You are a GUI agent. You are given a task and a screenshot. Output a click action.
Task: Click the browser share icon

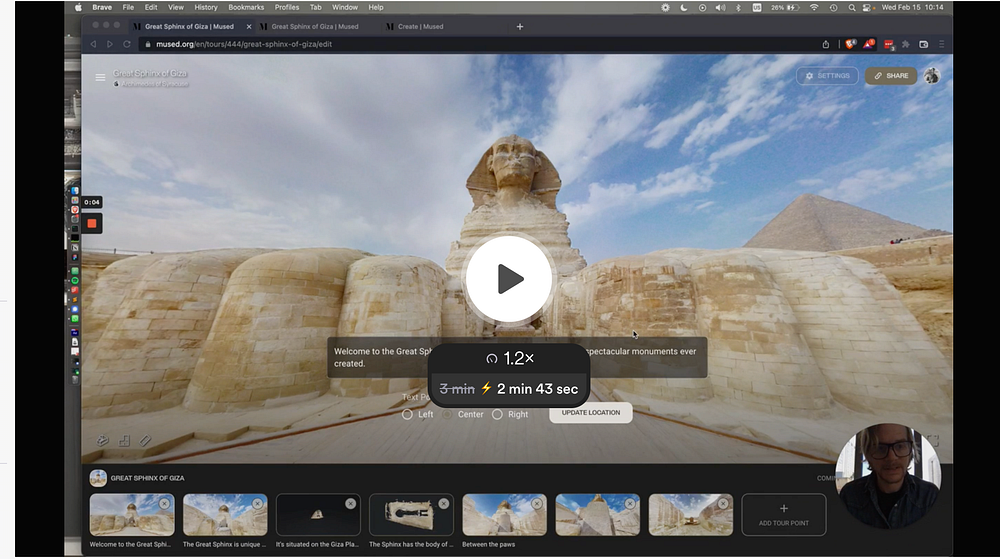[826, 44]
